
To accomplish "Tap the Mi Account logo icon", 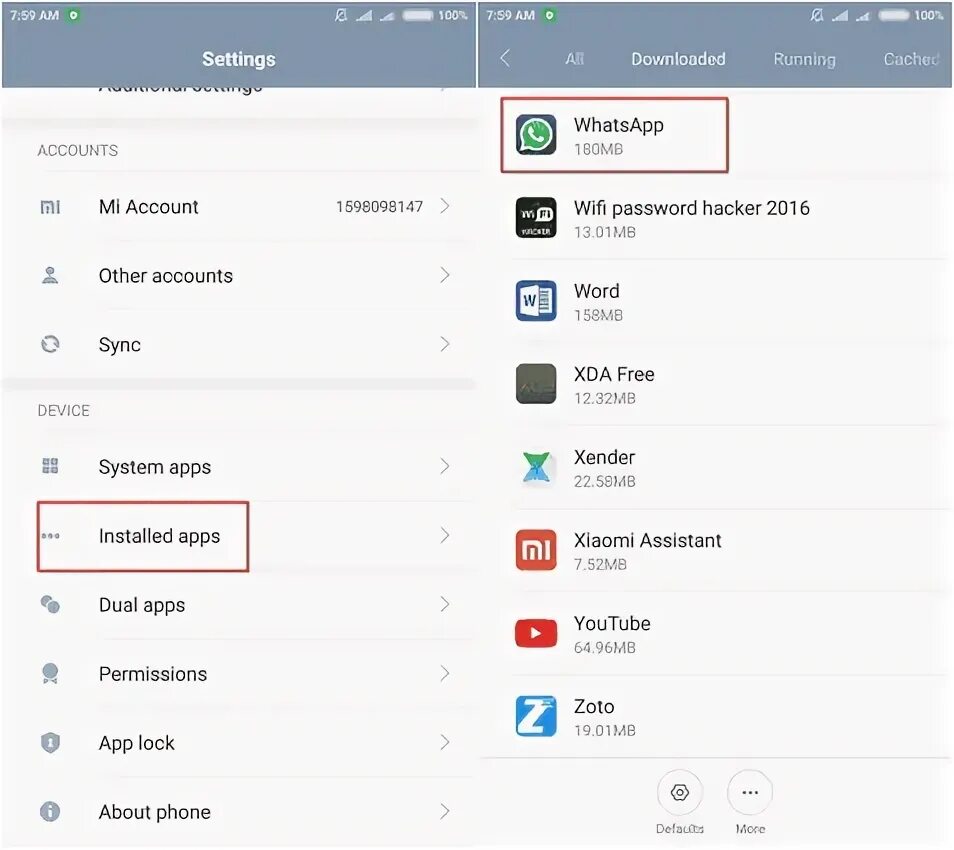I will click(x=50, y=207).
